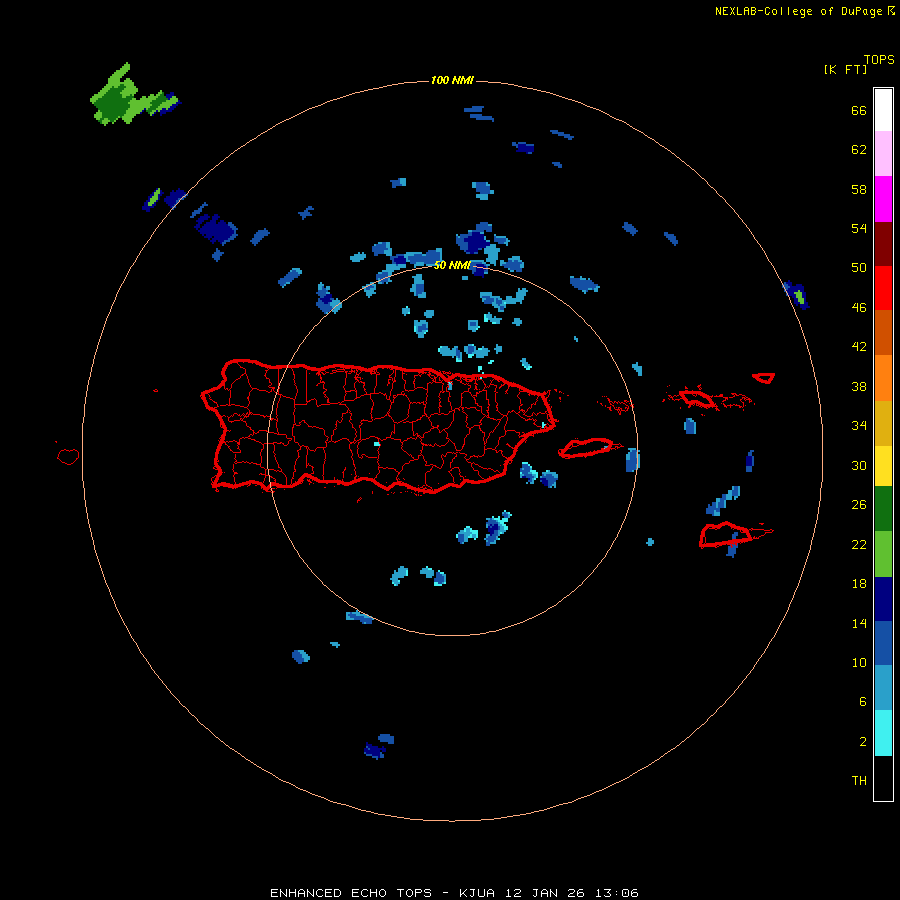Select the "6" legend value
The width and height of the screenshot is (900, 900).
point(863,702)
